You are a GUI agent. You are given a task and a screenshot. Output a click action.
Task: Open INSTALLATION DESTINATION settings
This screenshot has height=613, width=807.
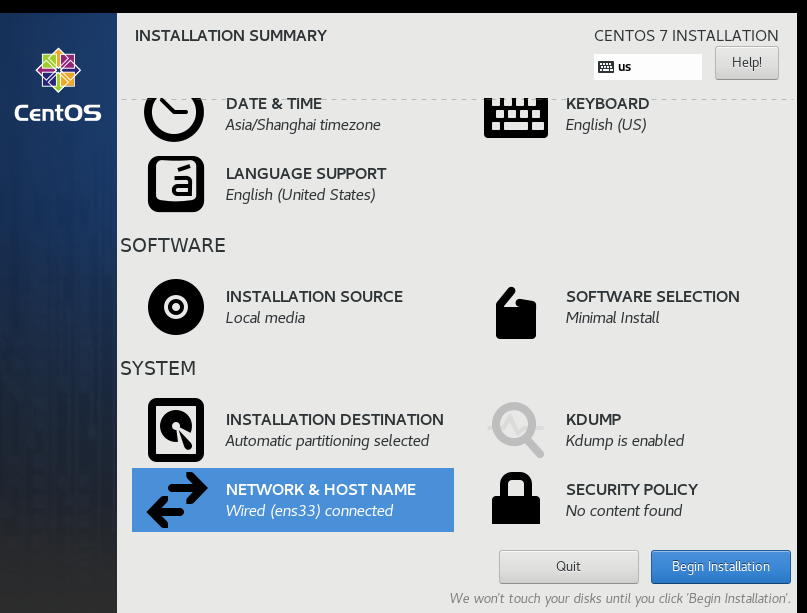[x=335, y=419]
